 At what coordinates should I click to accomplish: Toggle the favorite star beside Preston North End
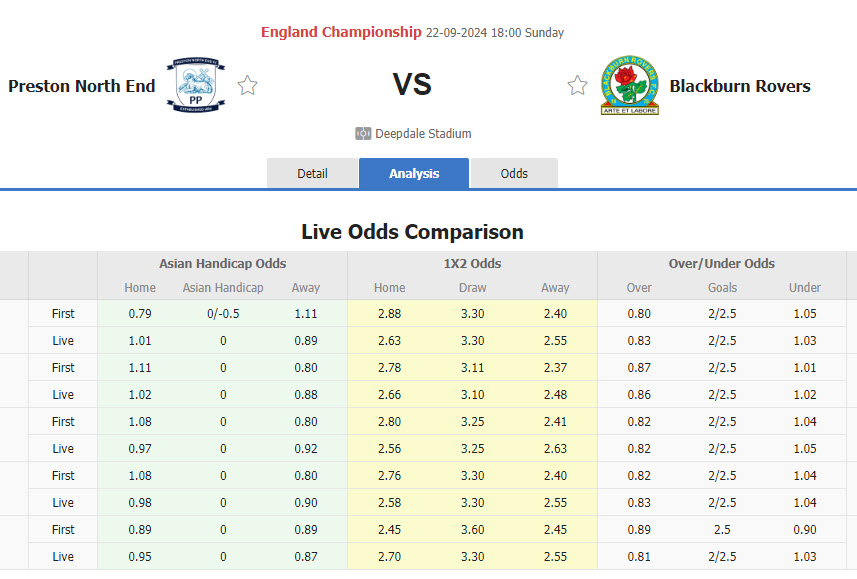click(x=247, y=86)
